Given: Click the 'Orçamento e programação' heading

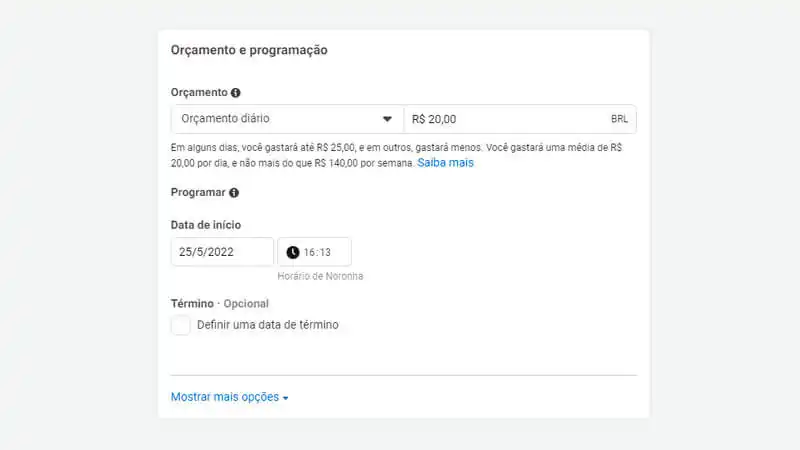Looking at the screenshot, I should [x=249, y=50].
